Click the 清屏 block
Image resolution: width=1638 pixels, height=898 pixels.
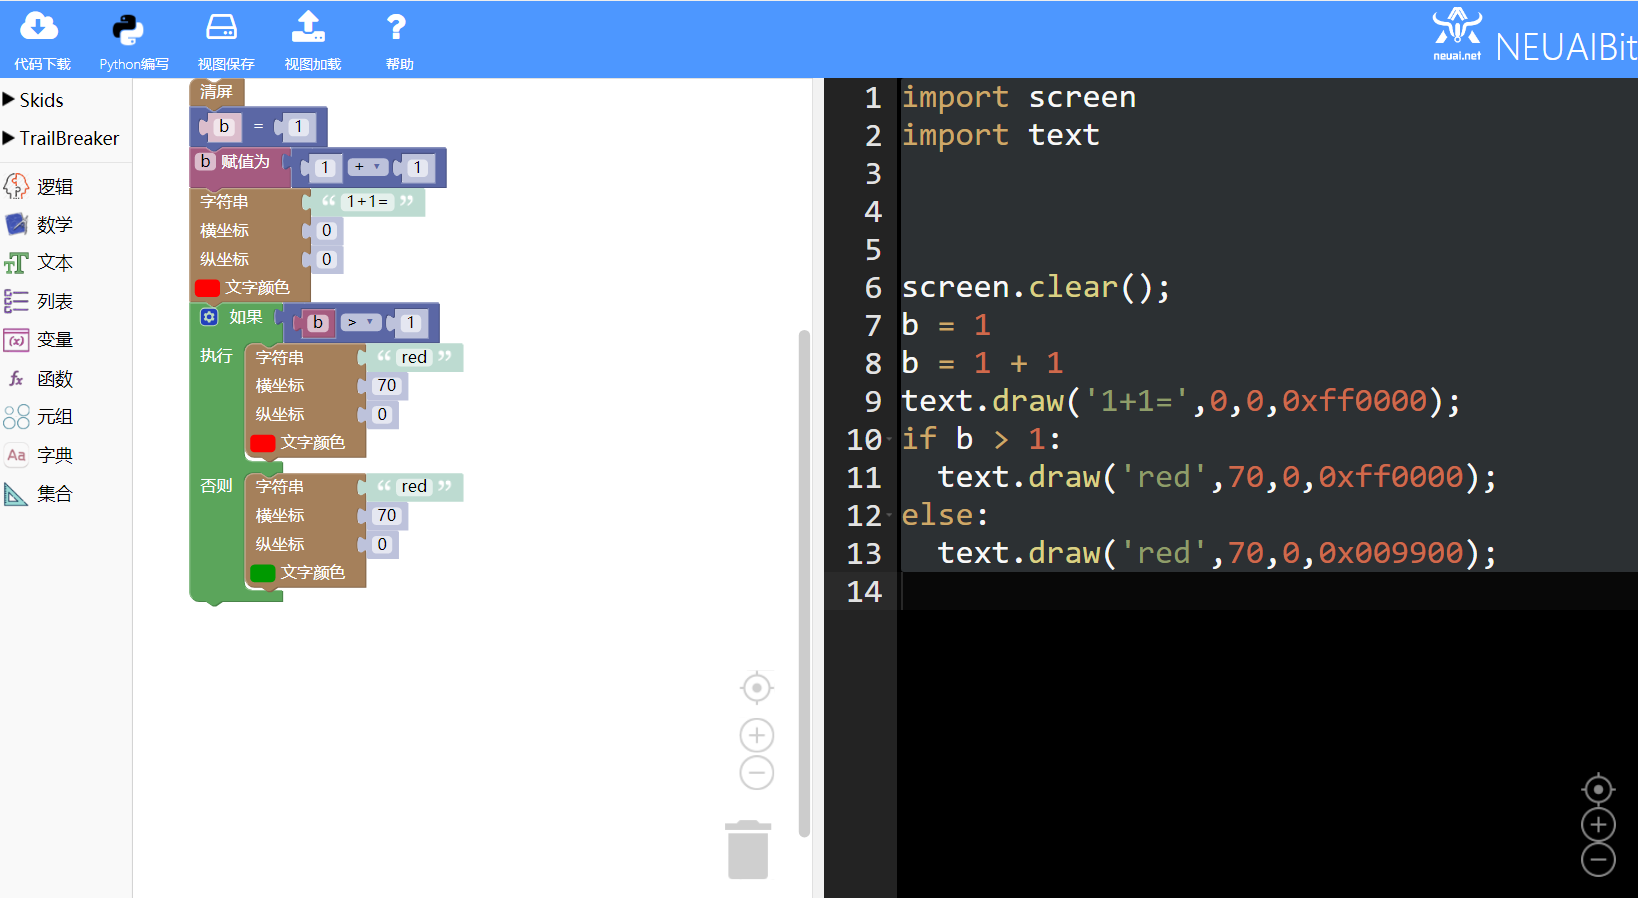(x=217, y=92)
